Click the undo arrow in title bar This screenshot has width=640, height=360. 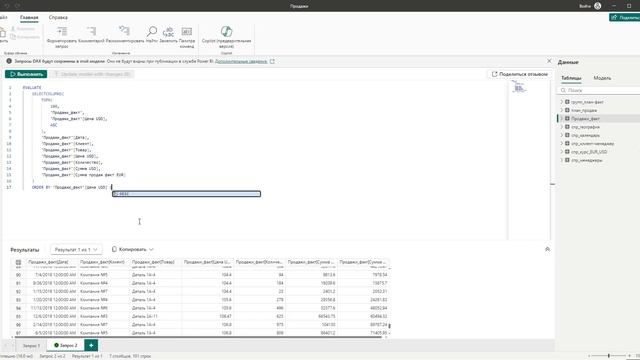pyautogui.click(x=7, y=6)
